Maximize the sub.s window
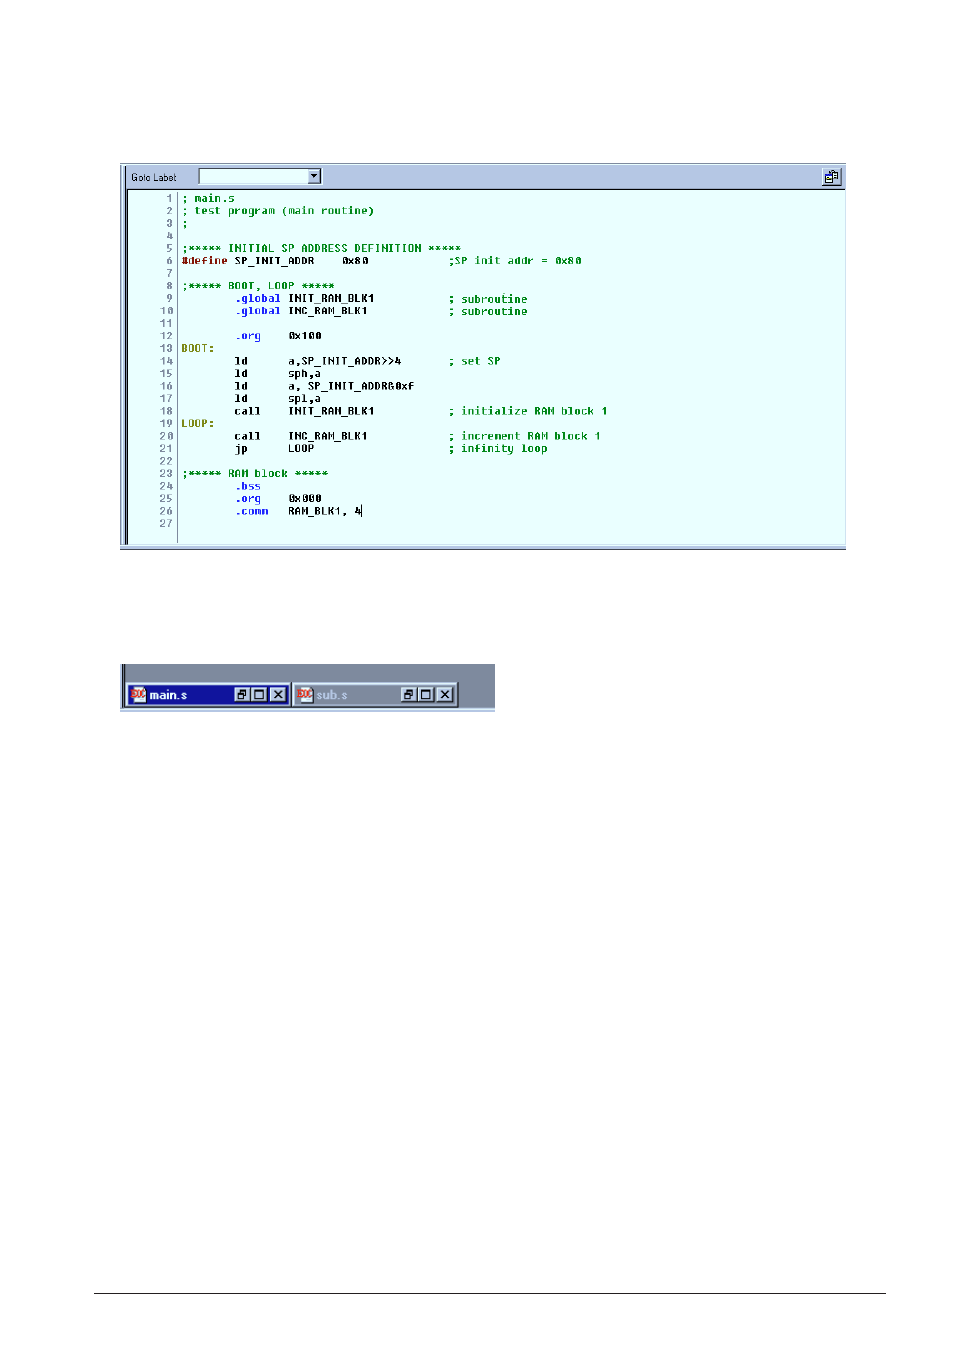This screenshot has height=1346, width=954. pos(426,695)
